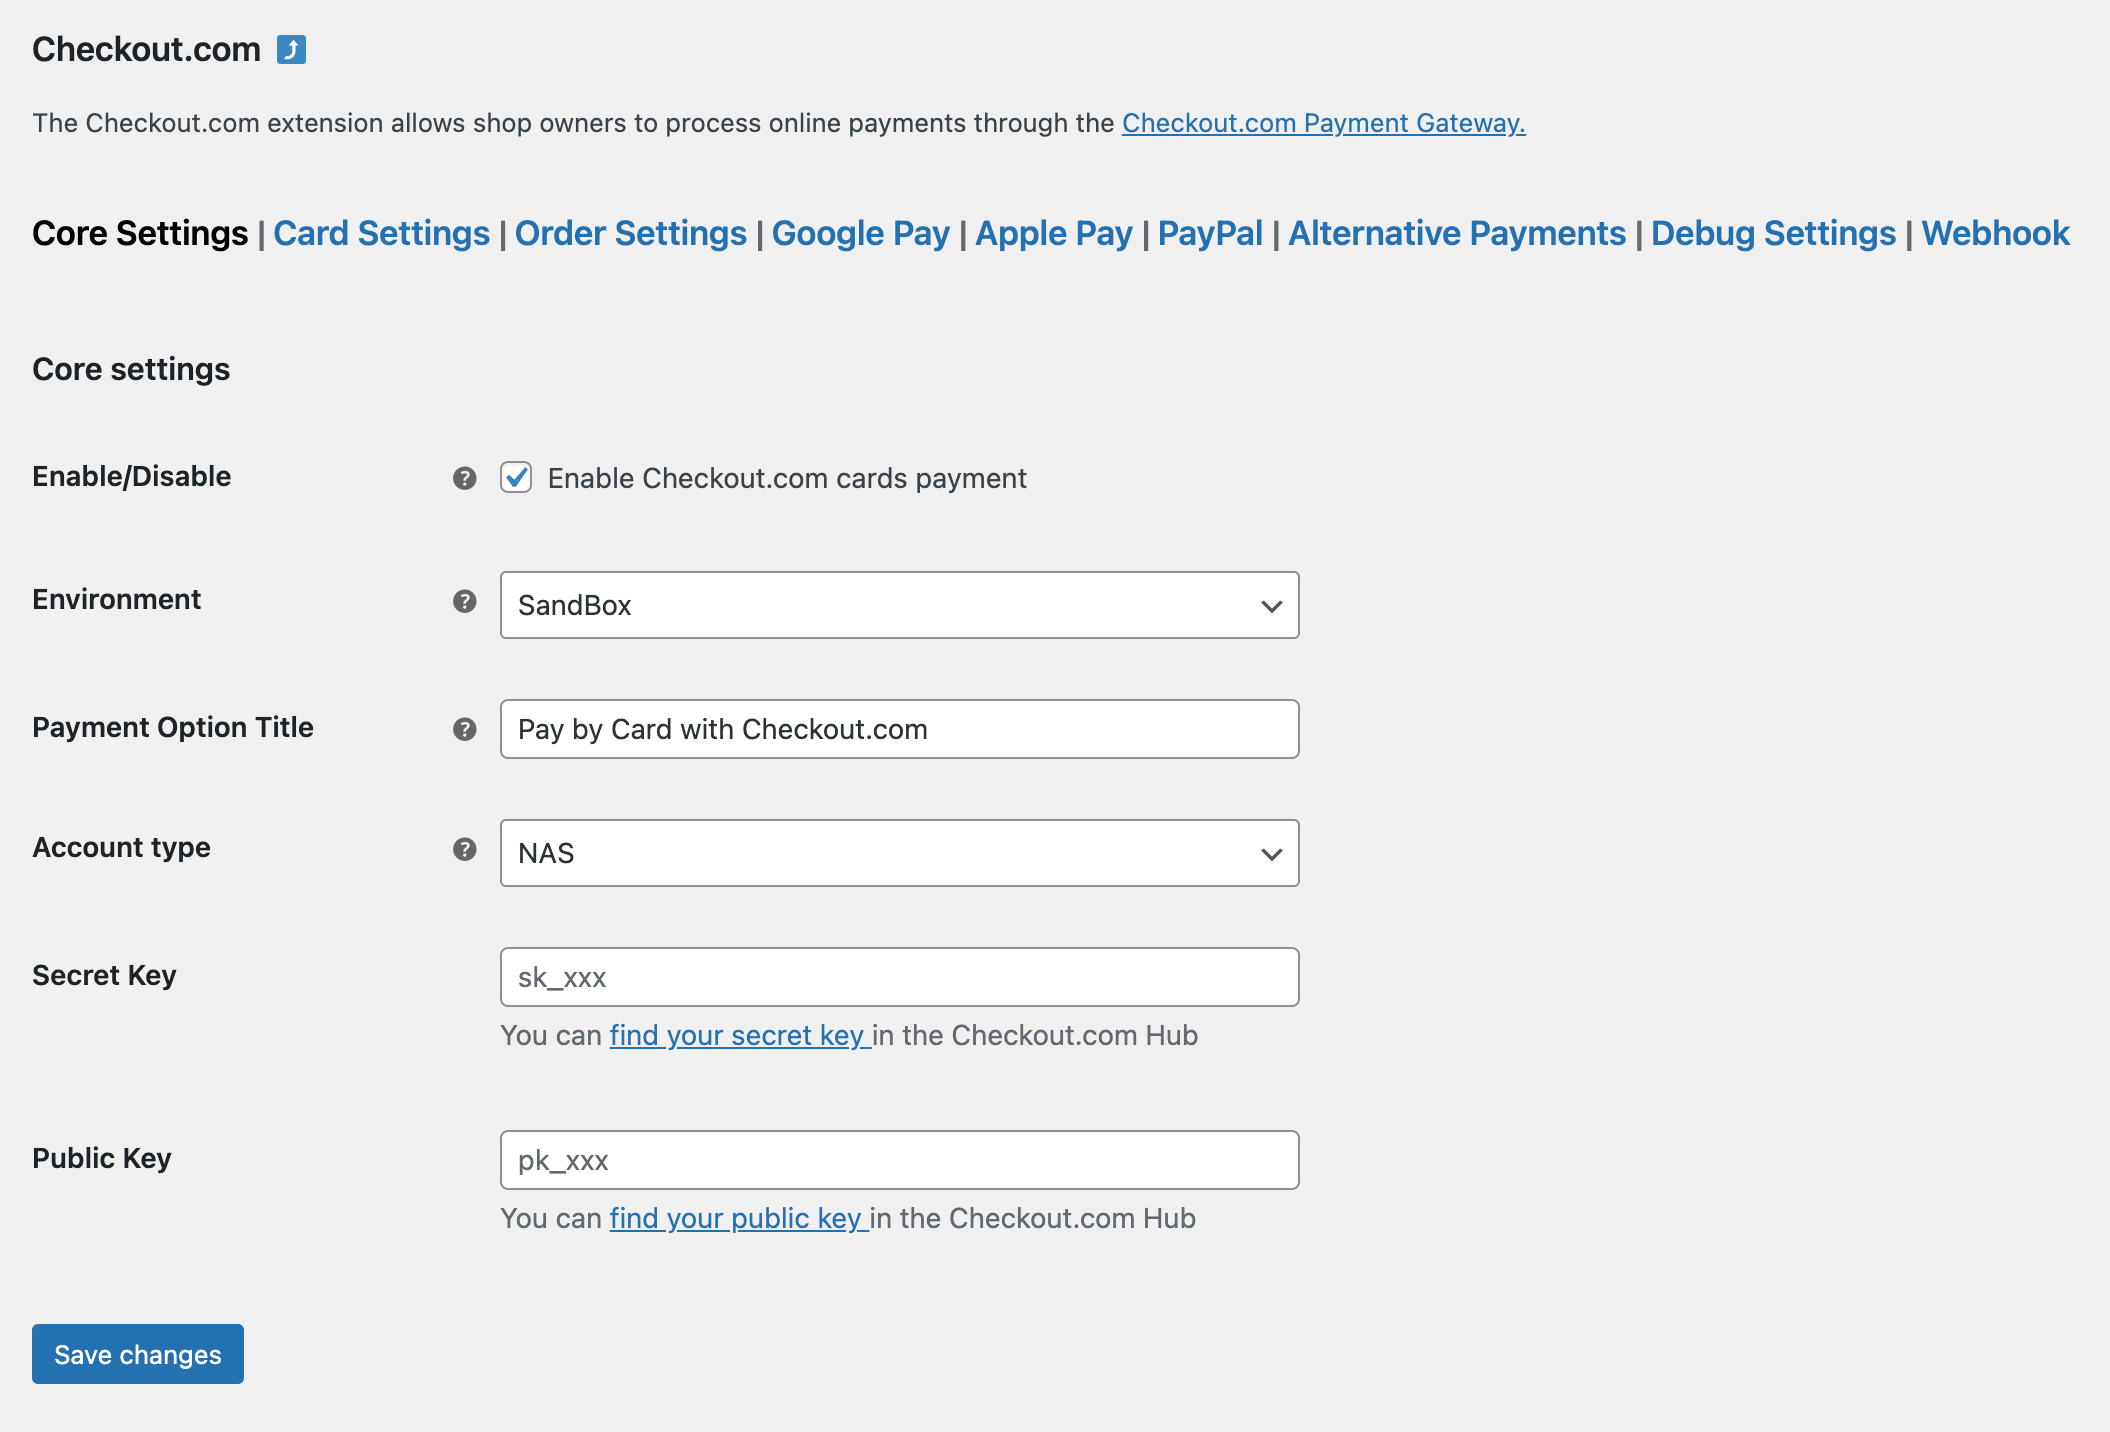Open the Environment SandBox dropdown
Screen dimensions: 2110x1432
pos(899,605)
